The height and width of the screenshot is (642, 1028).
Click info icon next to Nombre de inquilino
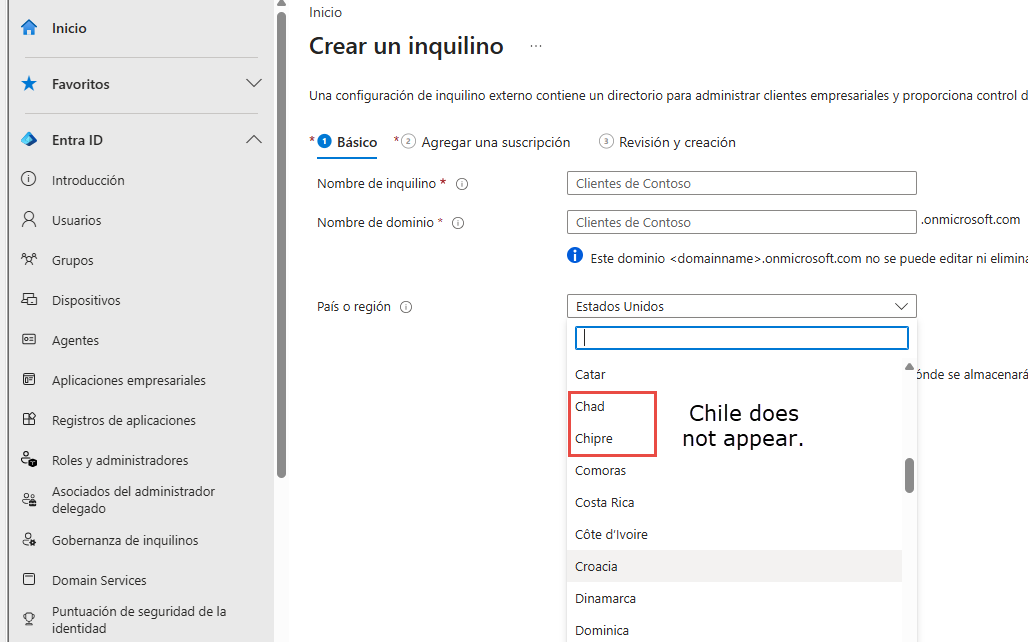click(462, 184)
